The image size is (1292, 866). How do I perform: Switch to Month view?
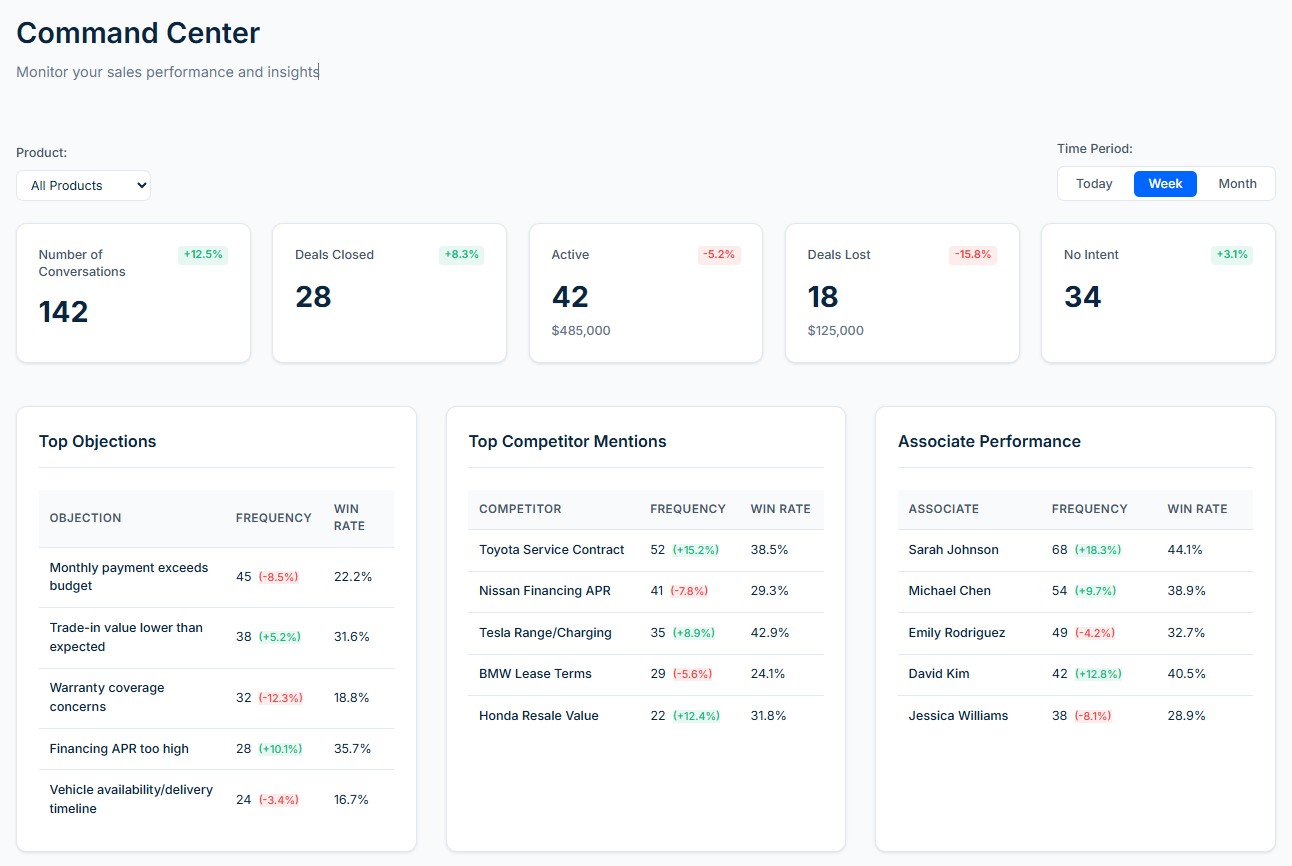tap(1237, 183)
